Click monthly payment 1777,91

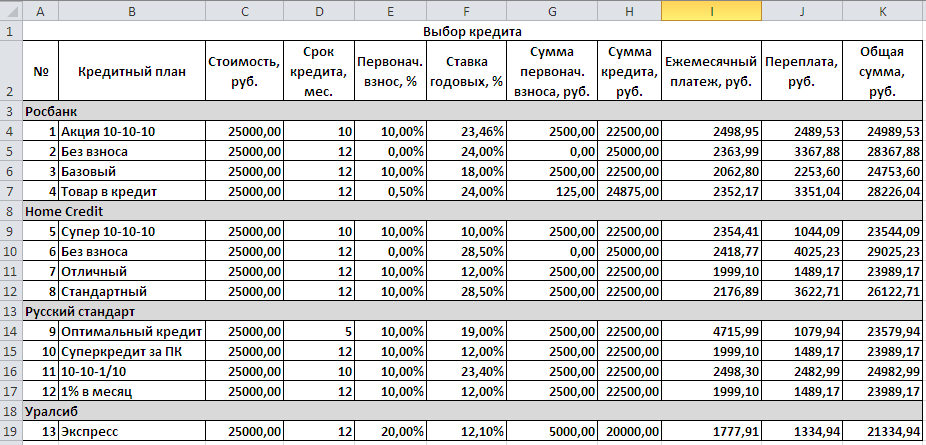(x=711, y=432)
